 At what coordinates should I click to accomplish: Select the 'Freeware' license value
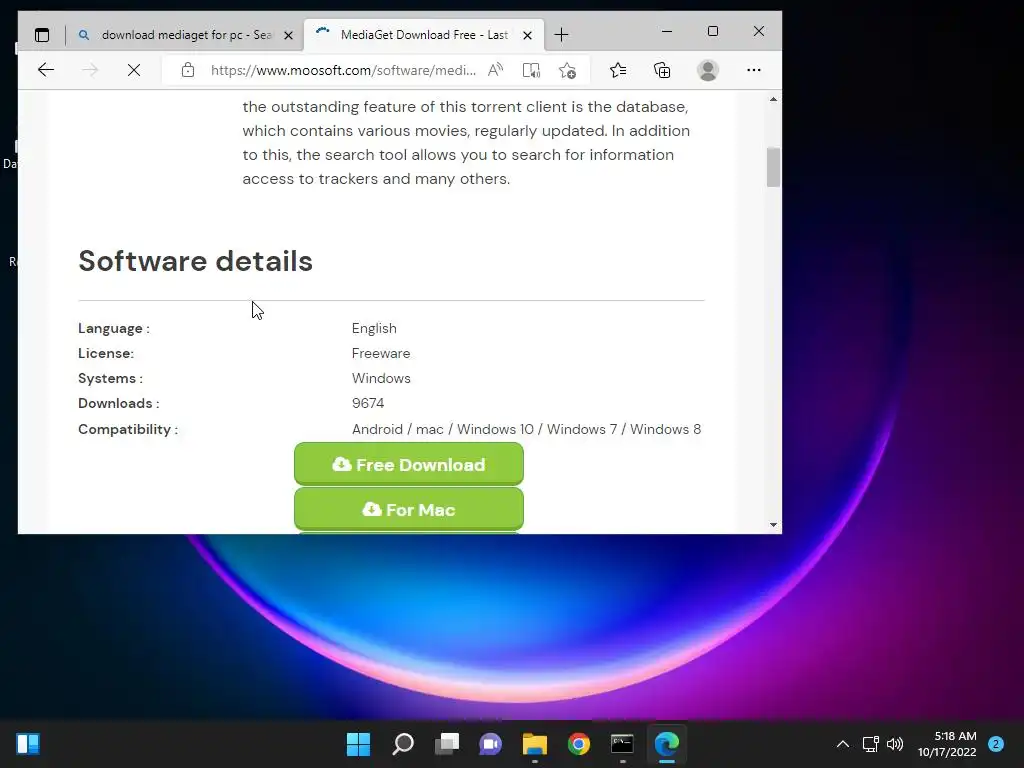tap(381, 353)
